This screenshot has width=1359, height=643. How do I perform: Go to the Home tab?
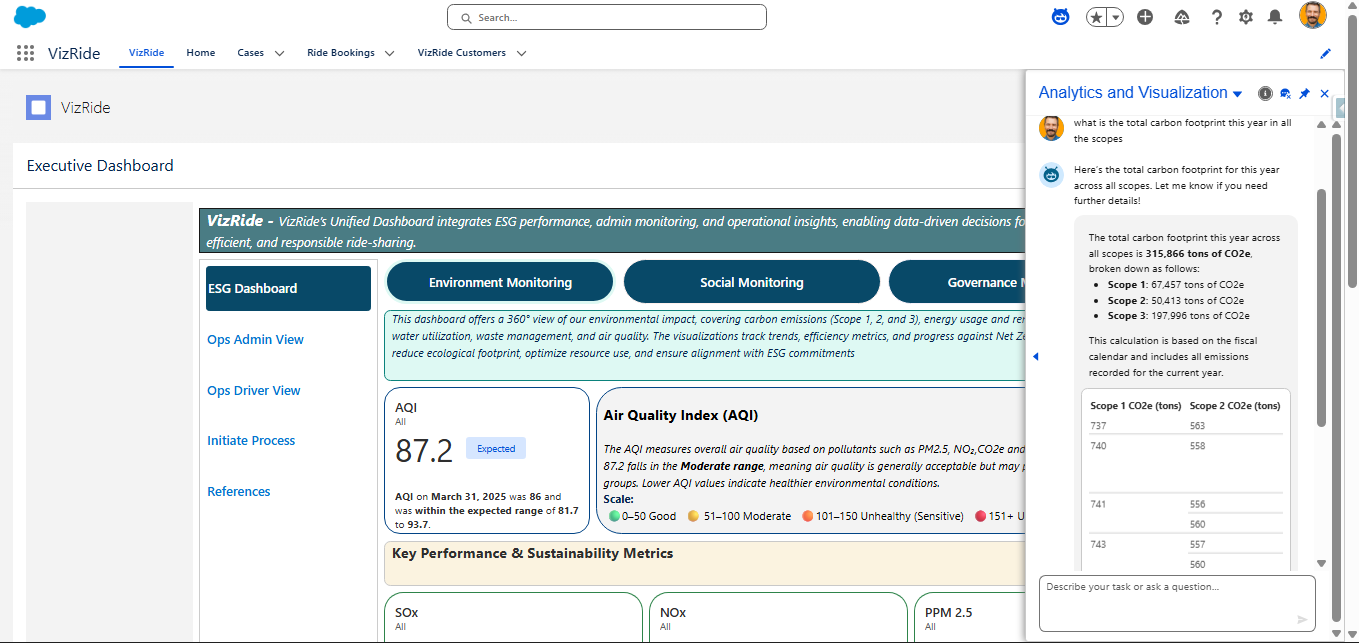pyautogui.click(x=201, y=53)
